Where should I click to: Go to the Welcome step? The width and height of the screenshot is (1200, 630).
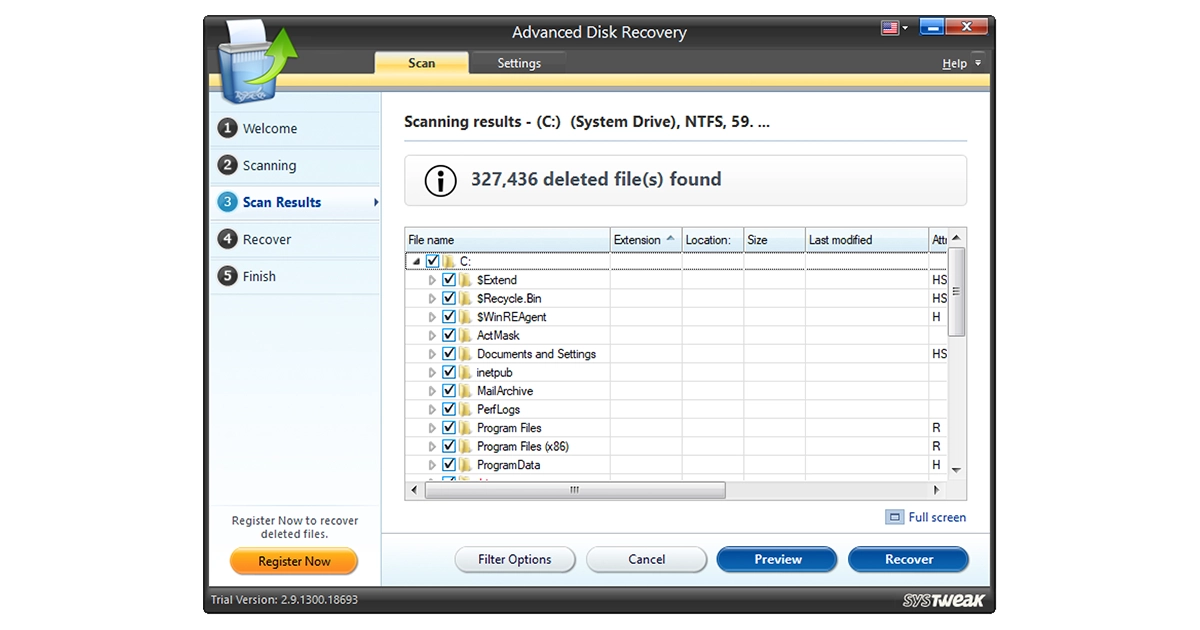pyautogui.click(x=295, y=128)
